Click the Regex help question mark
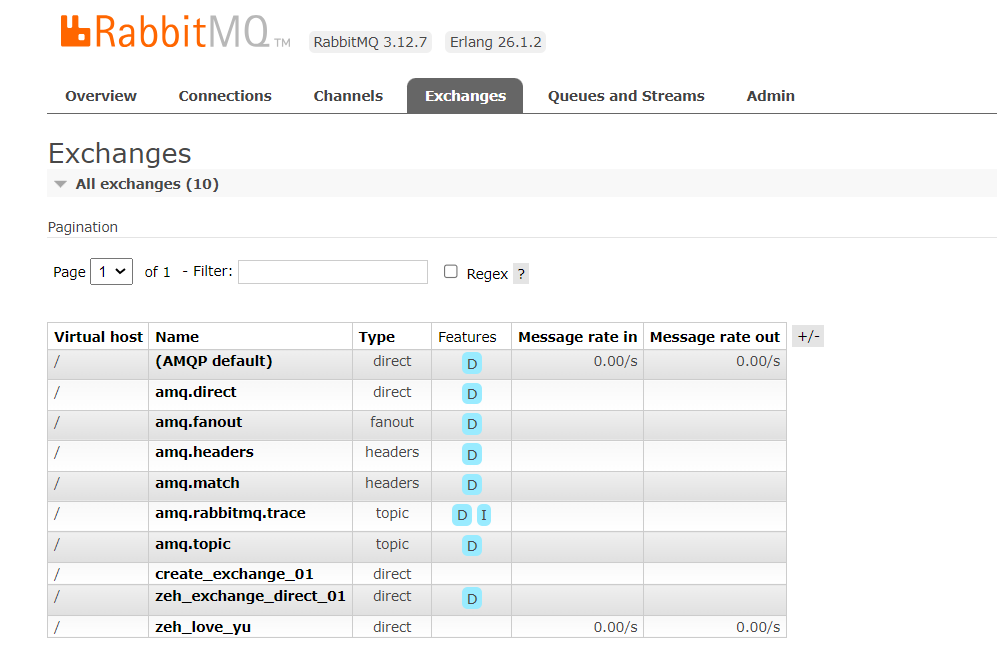 (521, 274)
